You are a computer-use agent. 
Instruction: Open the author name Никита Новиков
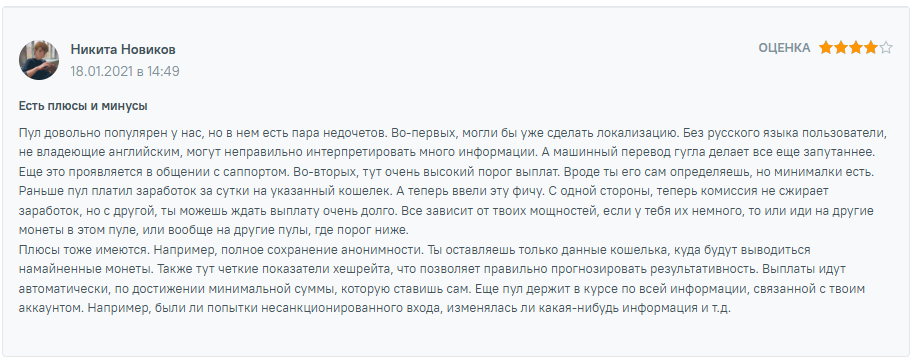click(x=123, y=50)
